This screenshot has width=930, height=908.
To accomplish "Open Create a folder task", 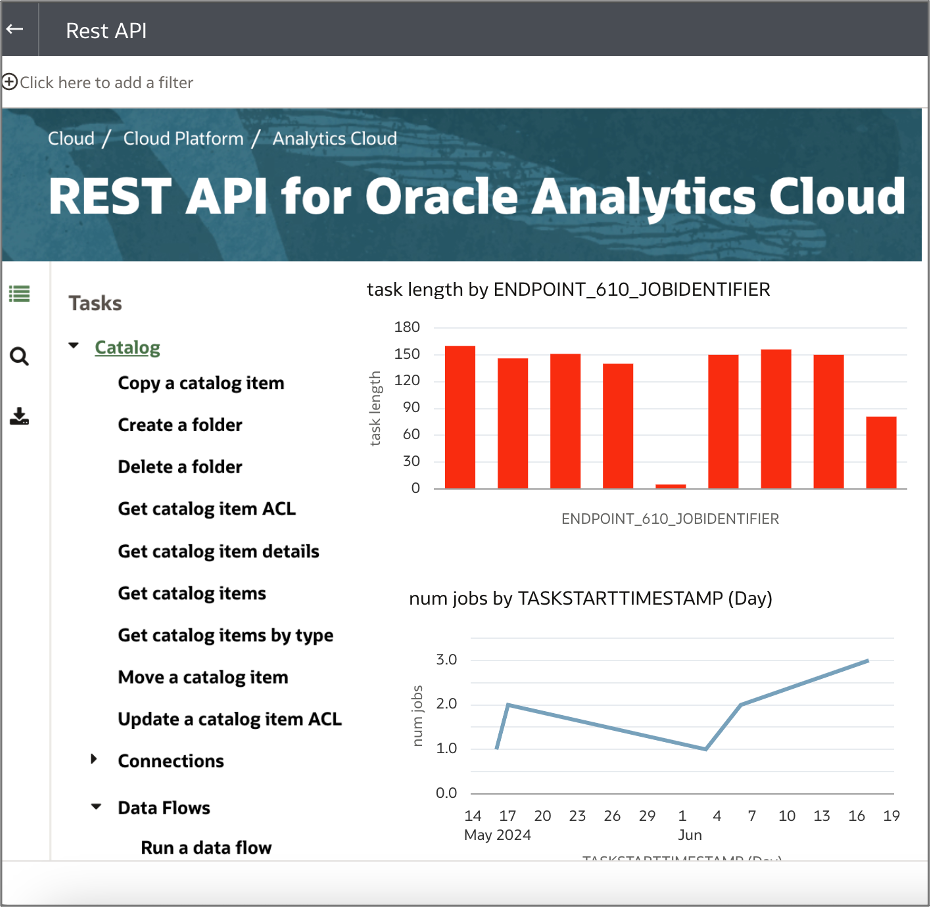I will pos(180,425).
